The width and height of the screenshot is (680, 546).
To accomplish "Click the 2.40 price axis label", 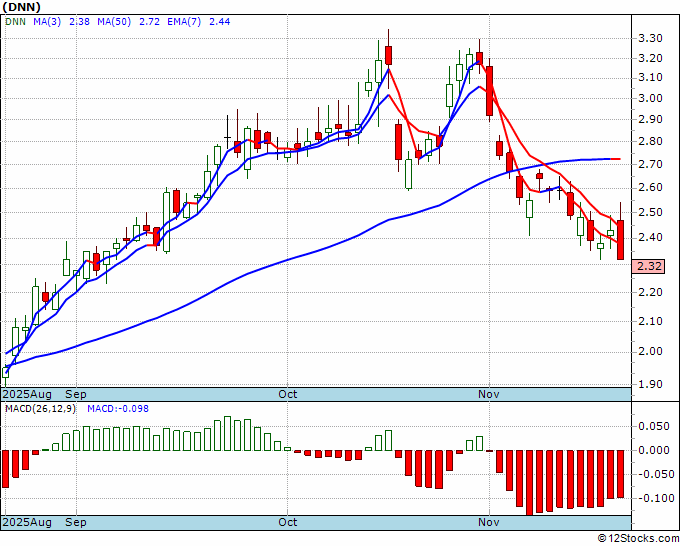I will [651, 237].
